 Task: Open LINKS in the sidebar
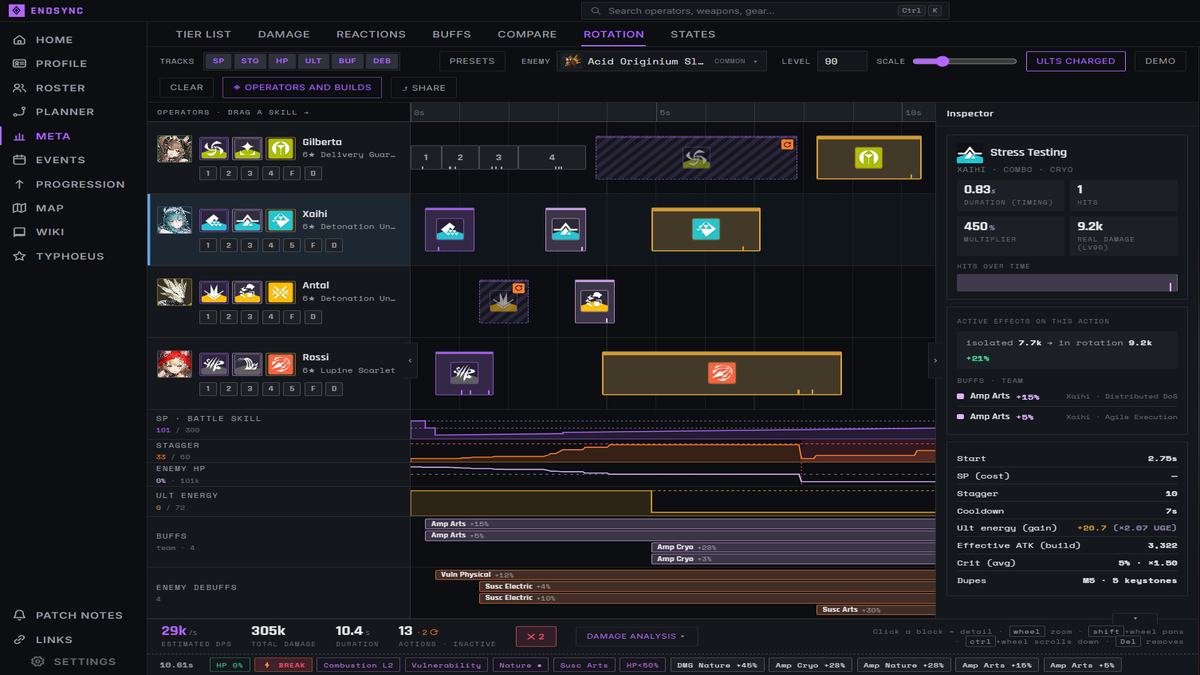coord(54,639)
